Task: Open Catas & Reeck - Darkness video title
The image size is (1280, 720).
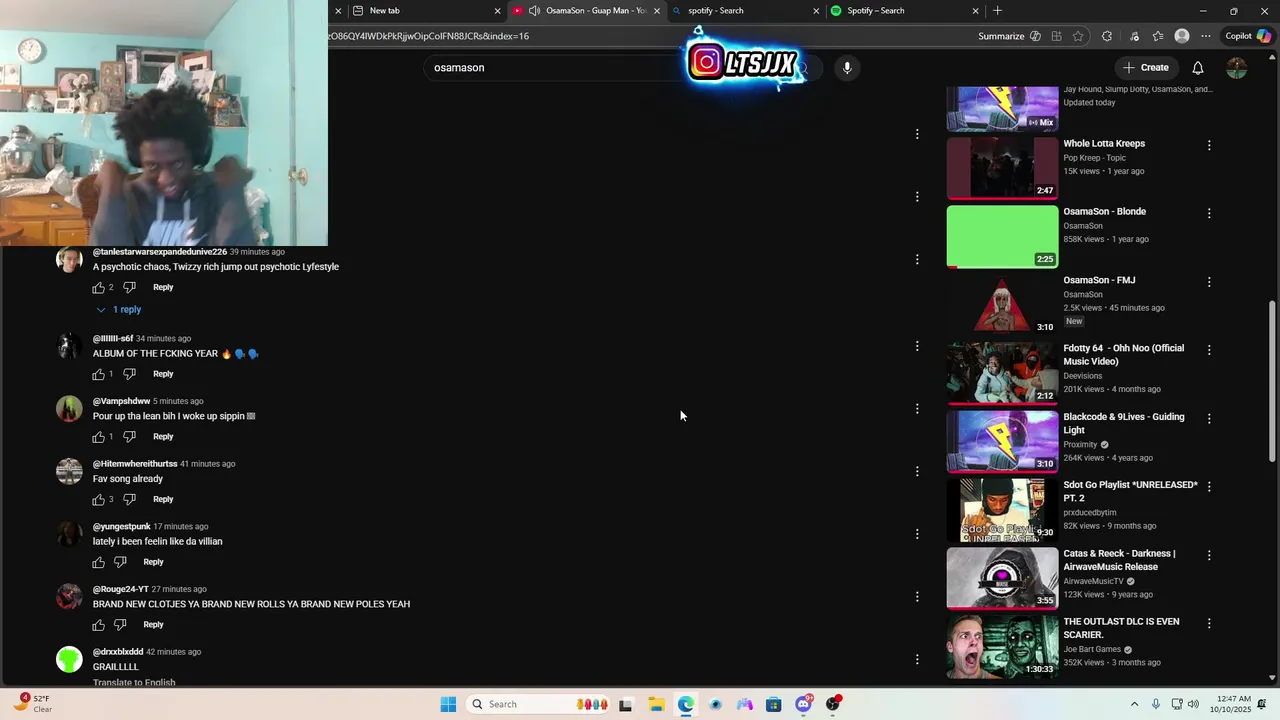Action: [x=1119, y=560]
